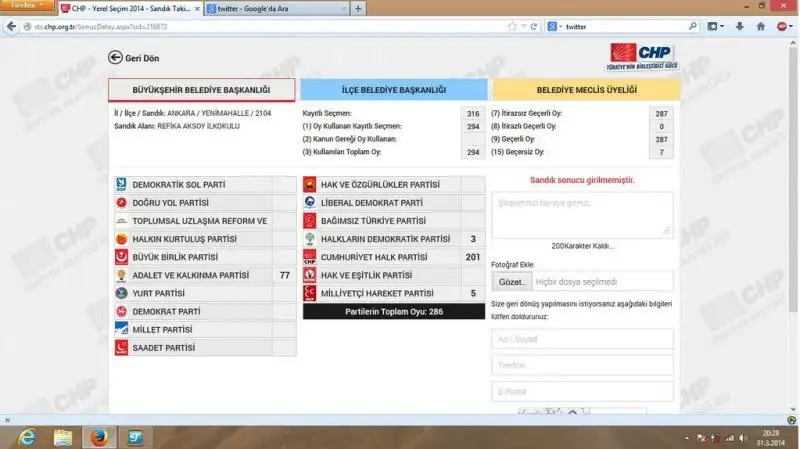Show hidden system tray icons
The image size is (800, 449).
click(x=687, y=438)
